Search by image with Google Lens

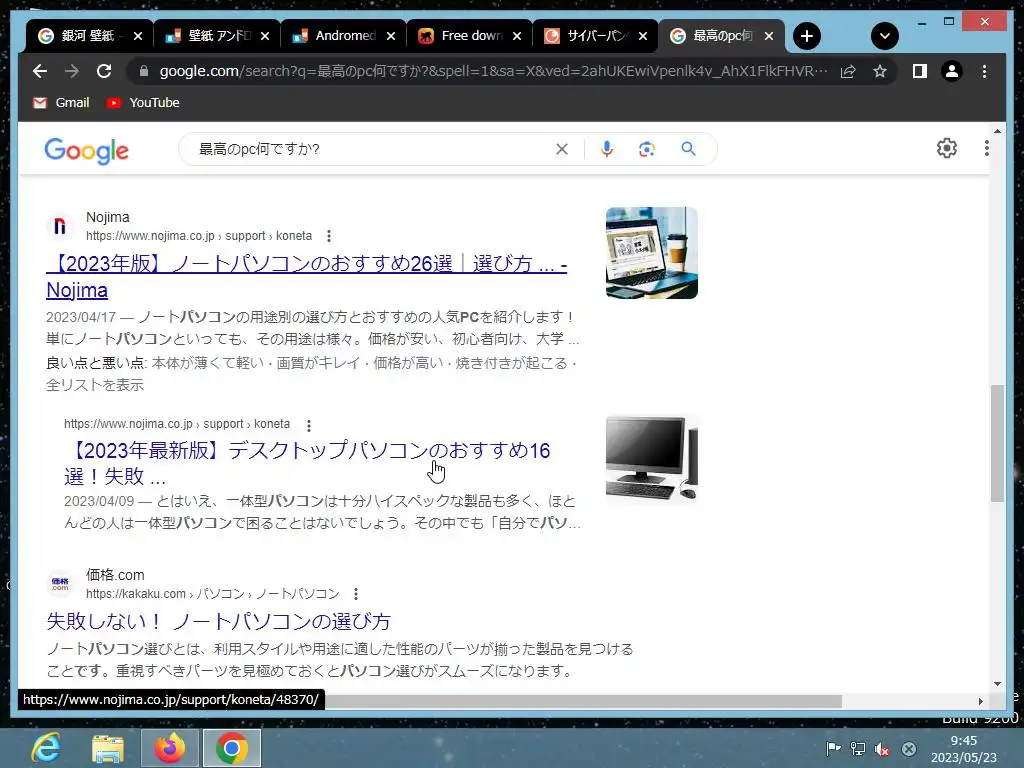(x=647, y=149)
